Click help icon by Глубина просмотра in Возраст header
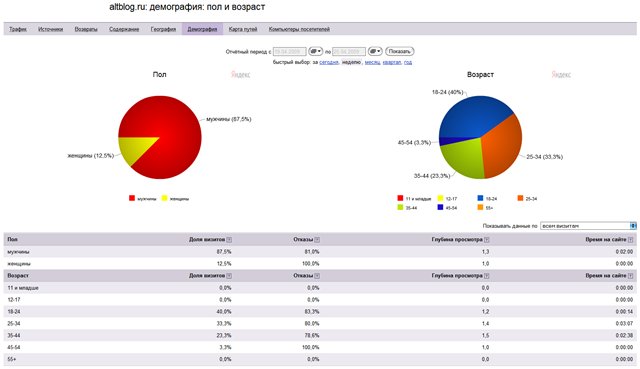This screenshot has width=640, height=369. pos(487,276)
